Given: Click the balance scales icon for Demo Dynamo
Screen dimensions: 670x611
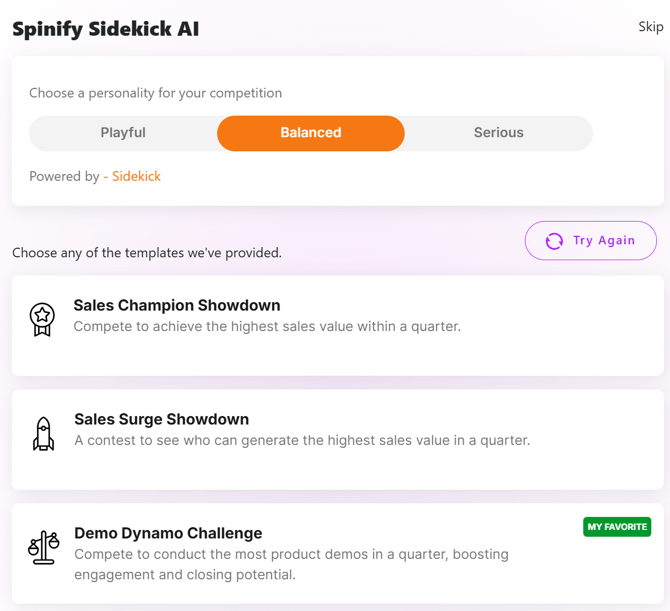Looking at the screenshot, I should click(x=44, y=547).
